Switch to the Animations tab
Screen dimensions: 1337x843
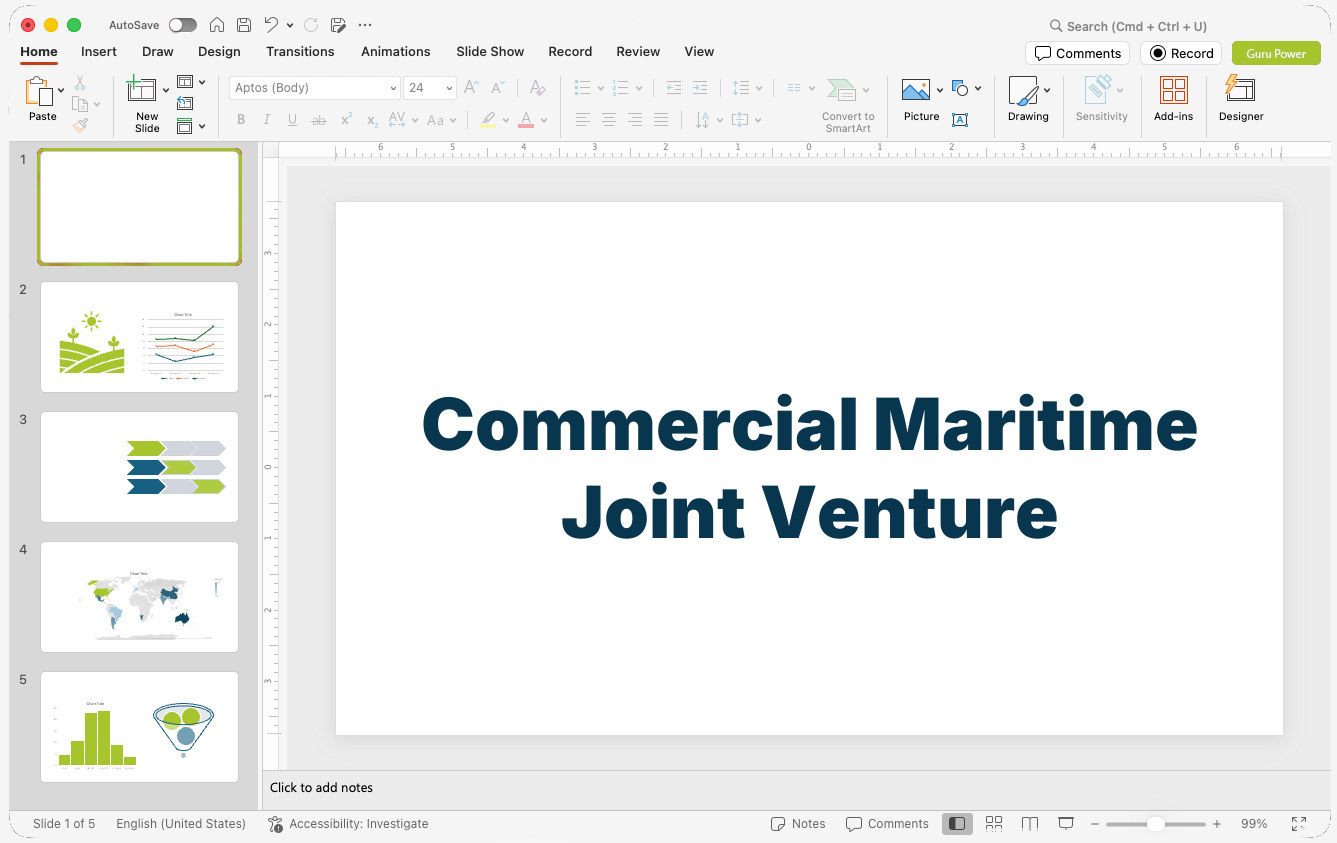coord(396,51)
